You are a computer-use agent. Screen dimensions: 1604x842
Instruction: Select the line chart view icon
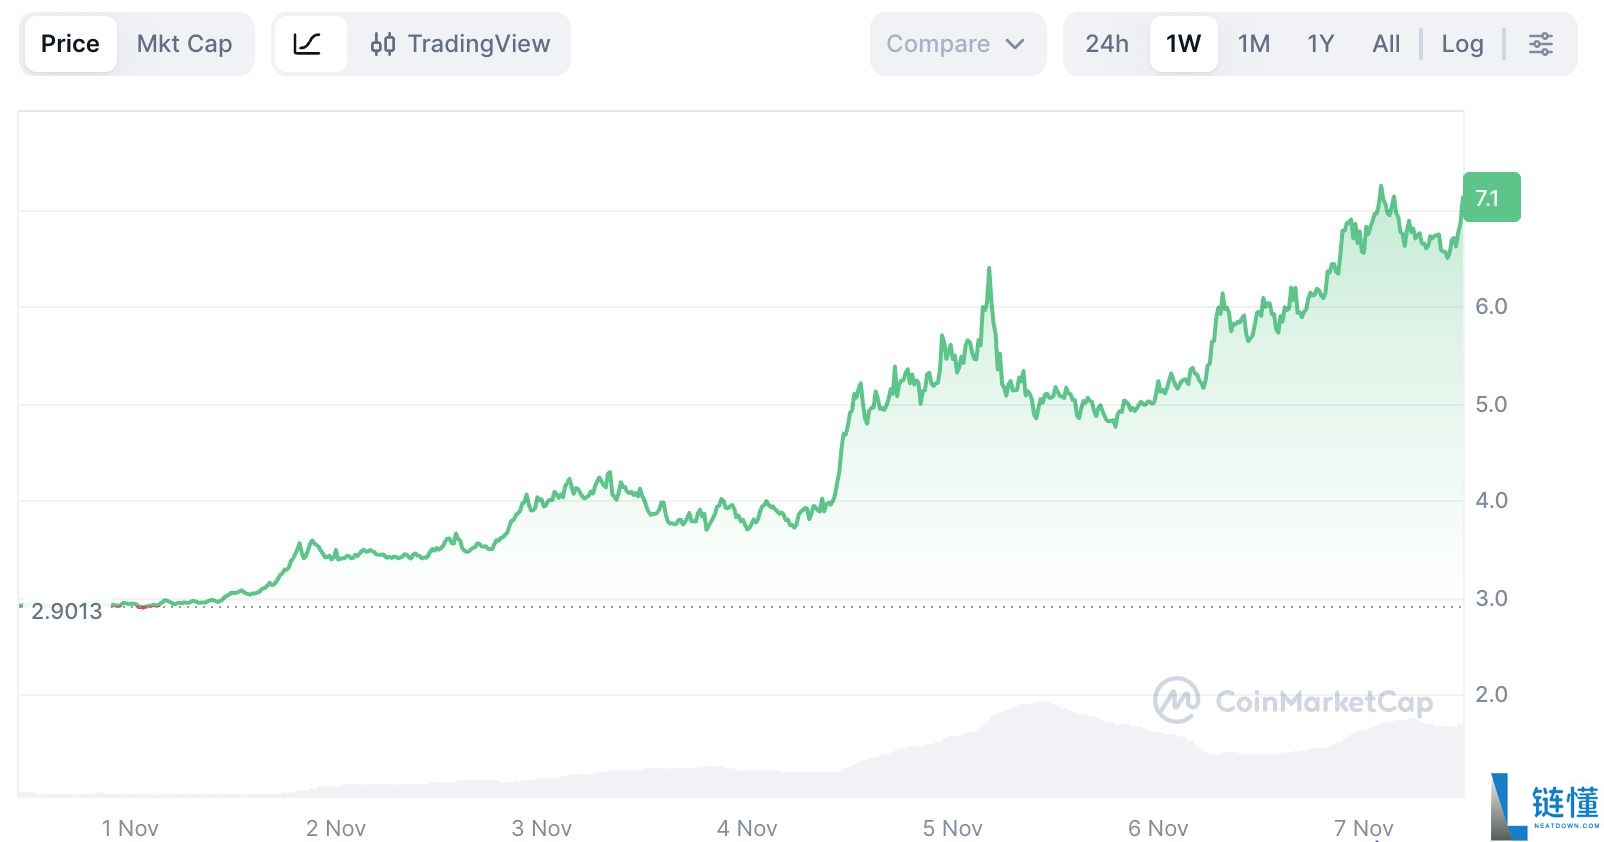[308, 44]
